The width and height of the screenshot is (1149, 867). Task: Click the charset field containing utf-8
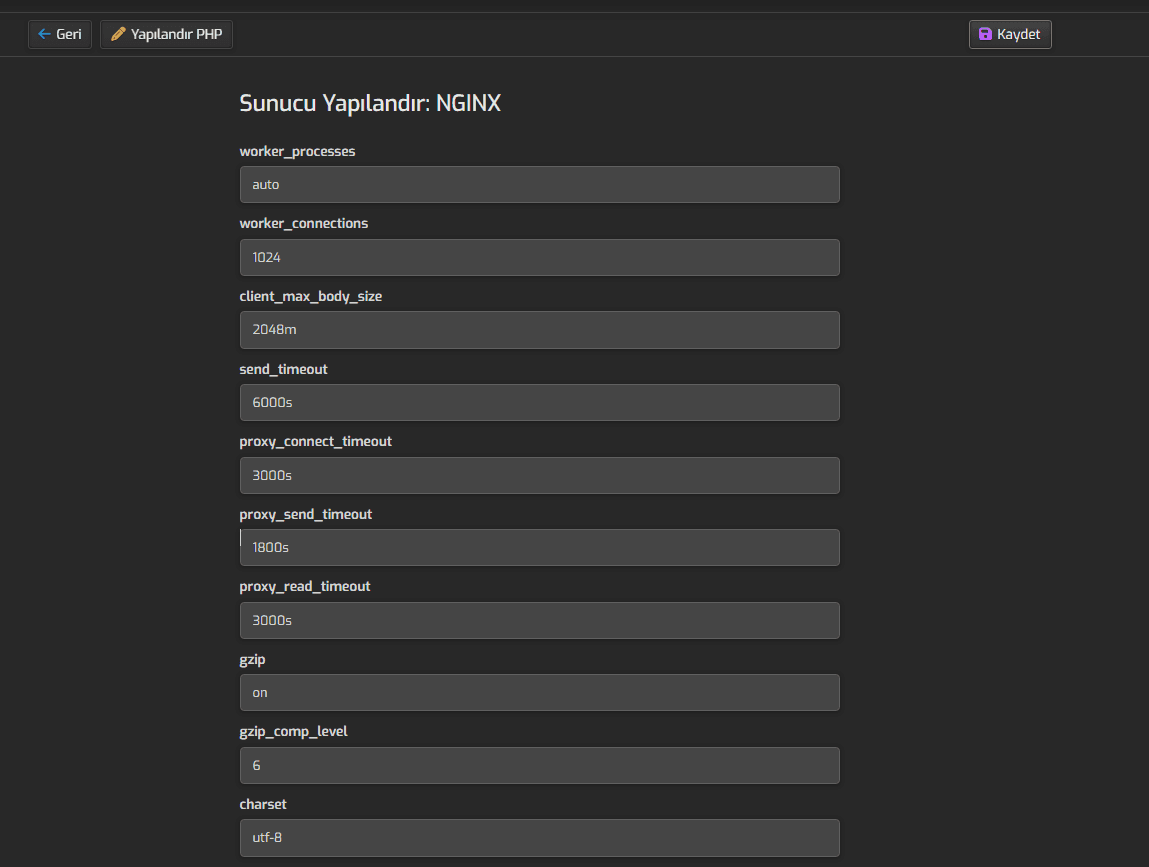[x=539, y=837]
